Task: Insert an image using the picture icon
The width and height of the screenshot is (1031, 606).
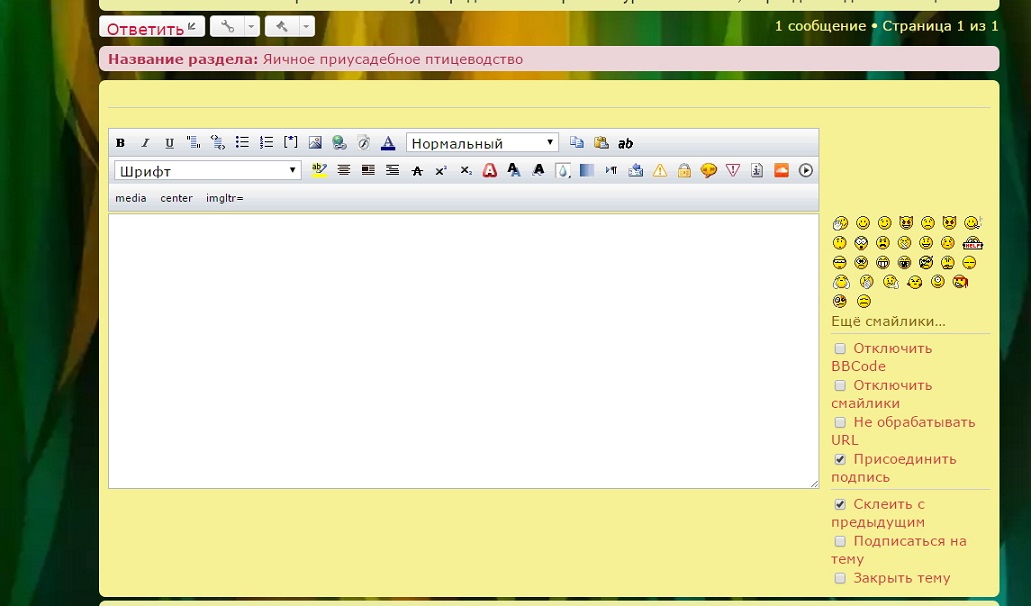Action: tap(315, 143)
